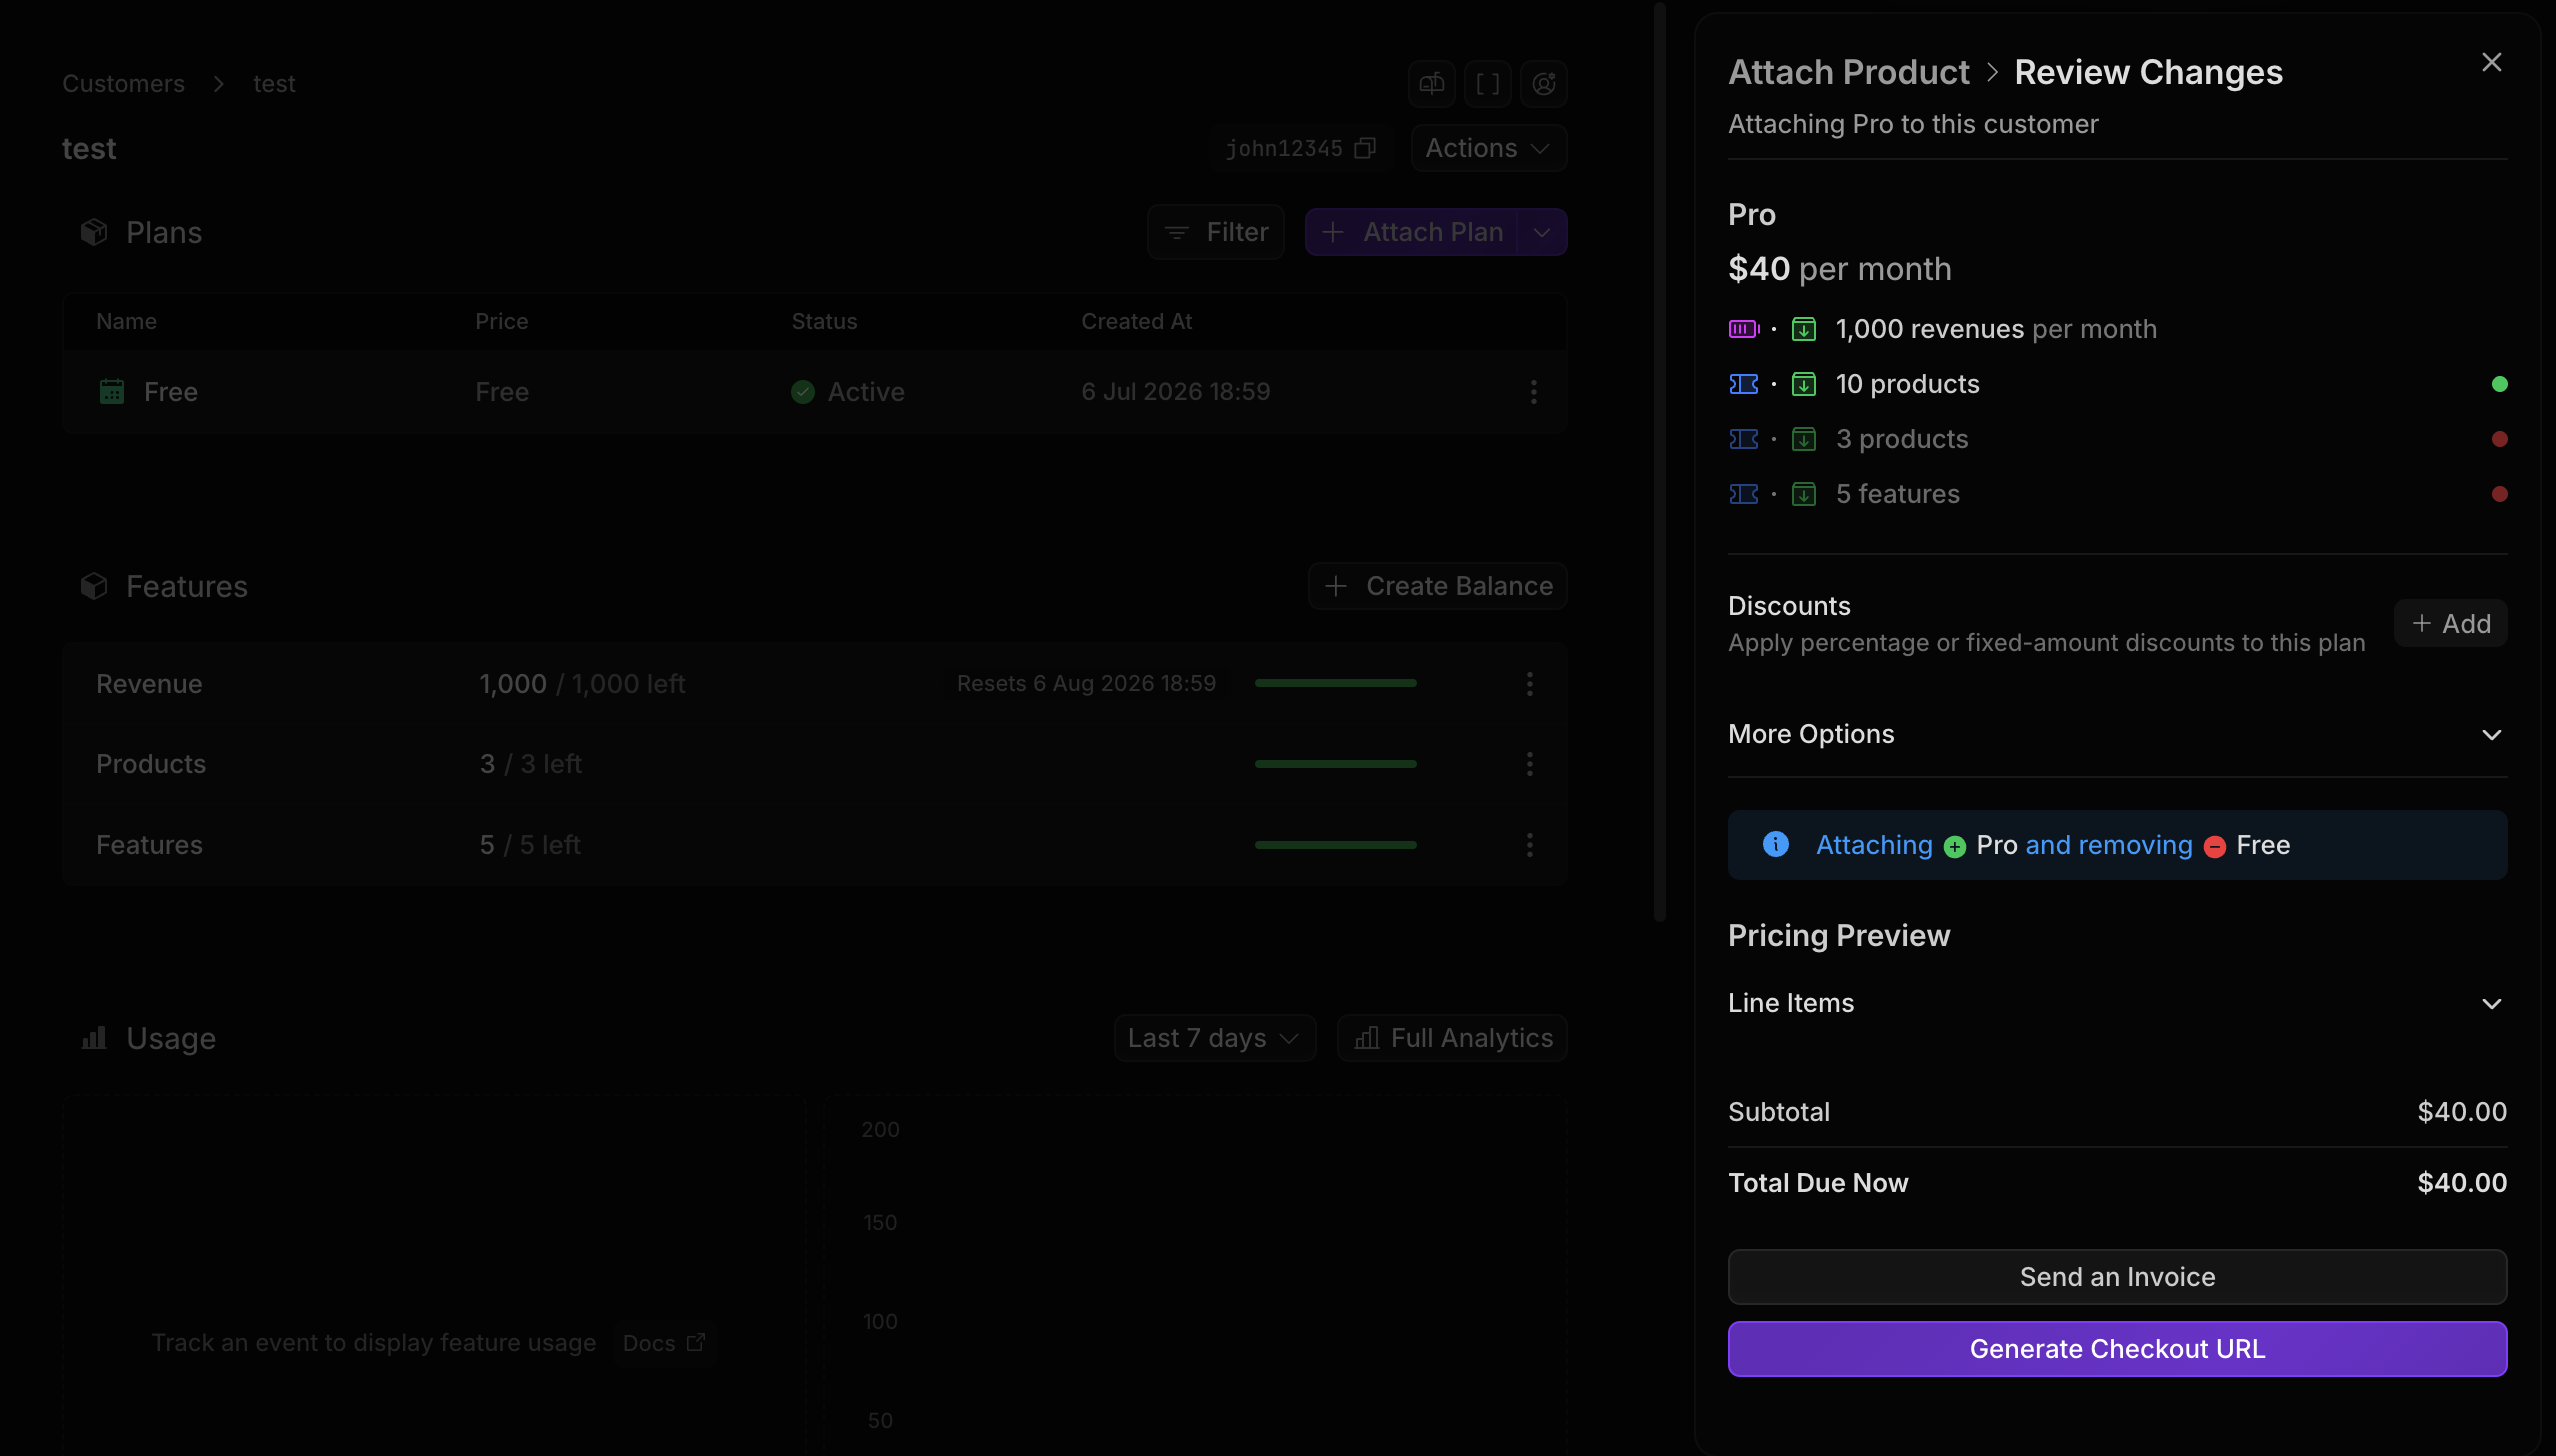Click 'Resets 6 Aug 2026 18:59' text

coord(1086,683)
